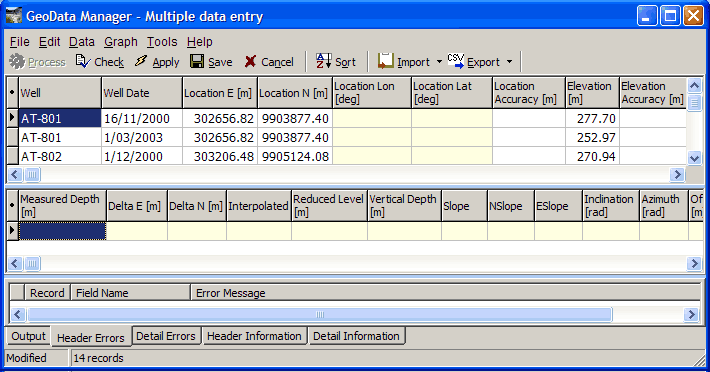Switch to the Detail Errors tab

tap(166, 336)
